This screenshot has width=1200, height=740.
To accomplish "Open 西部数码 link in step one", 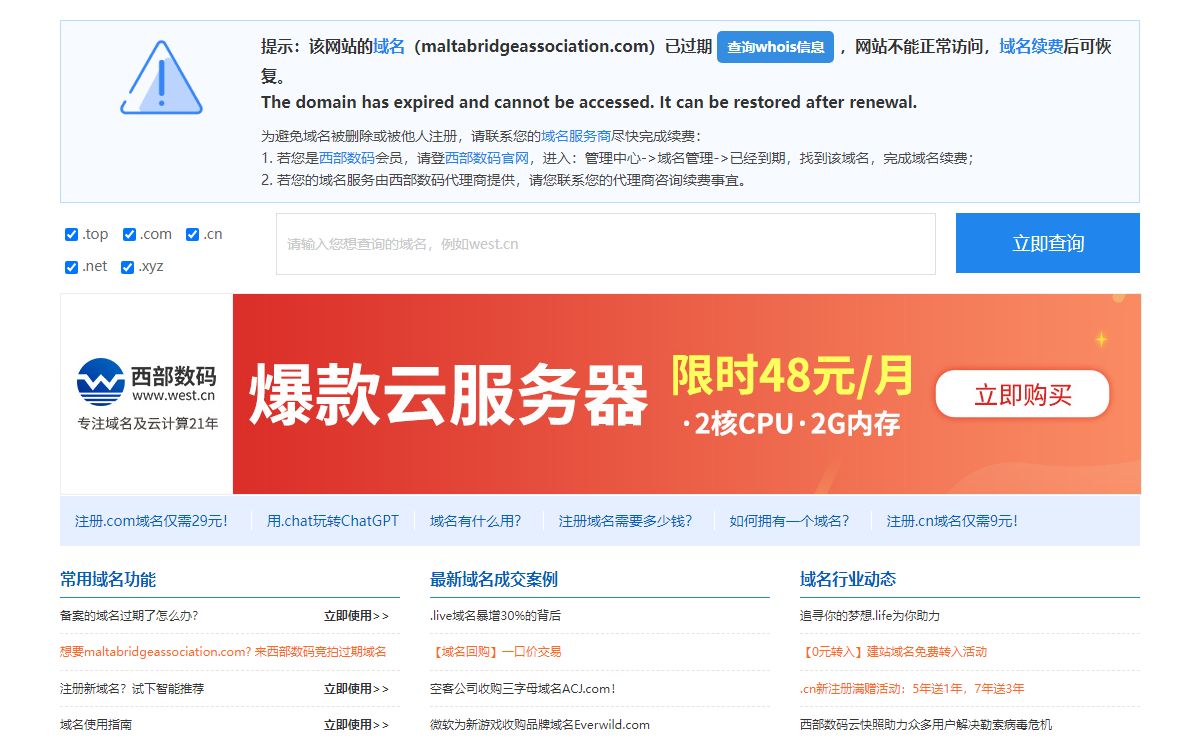I will click(x=347, y=158).
